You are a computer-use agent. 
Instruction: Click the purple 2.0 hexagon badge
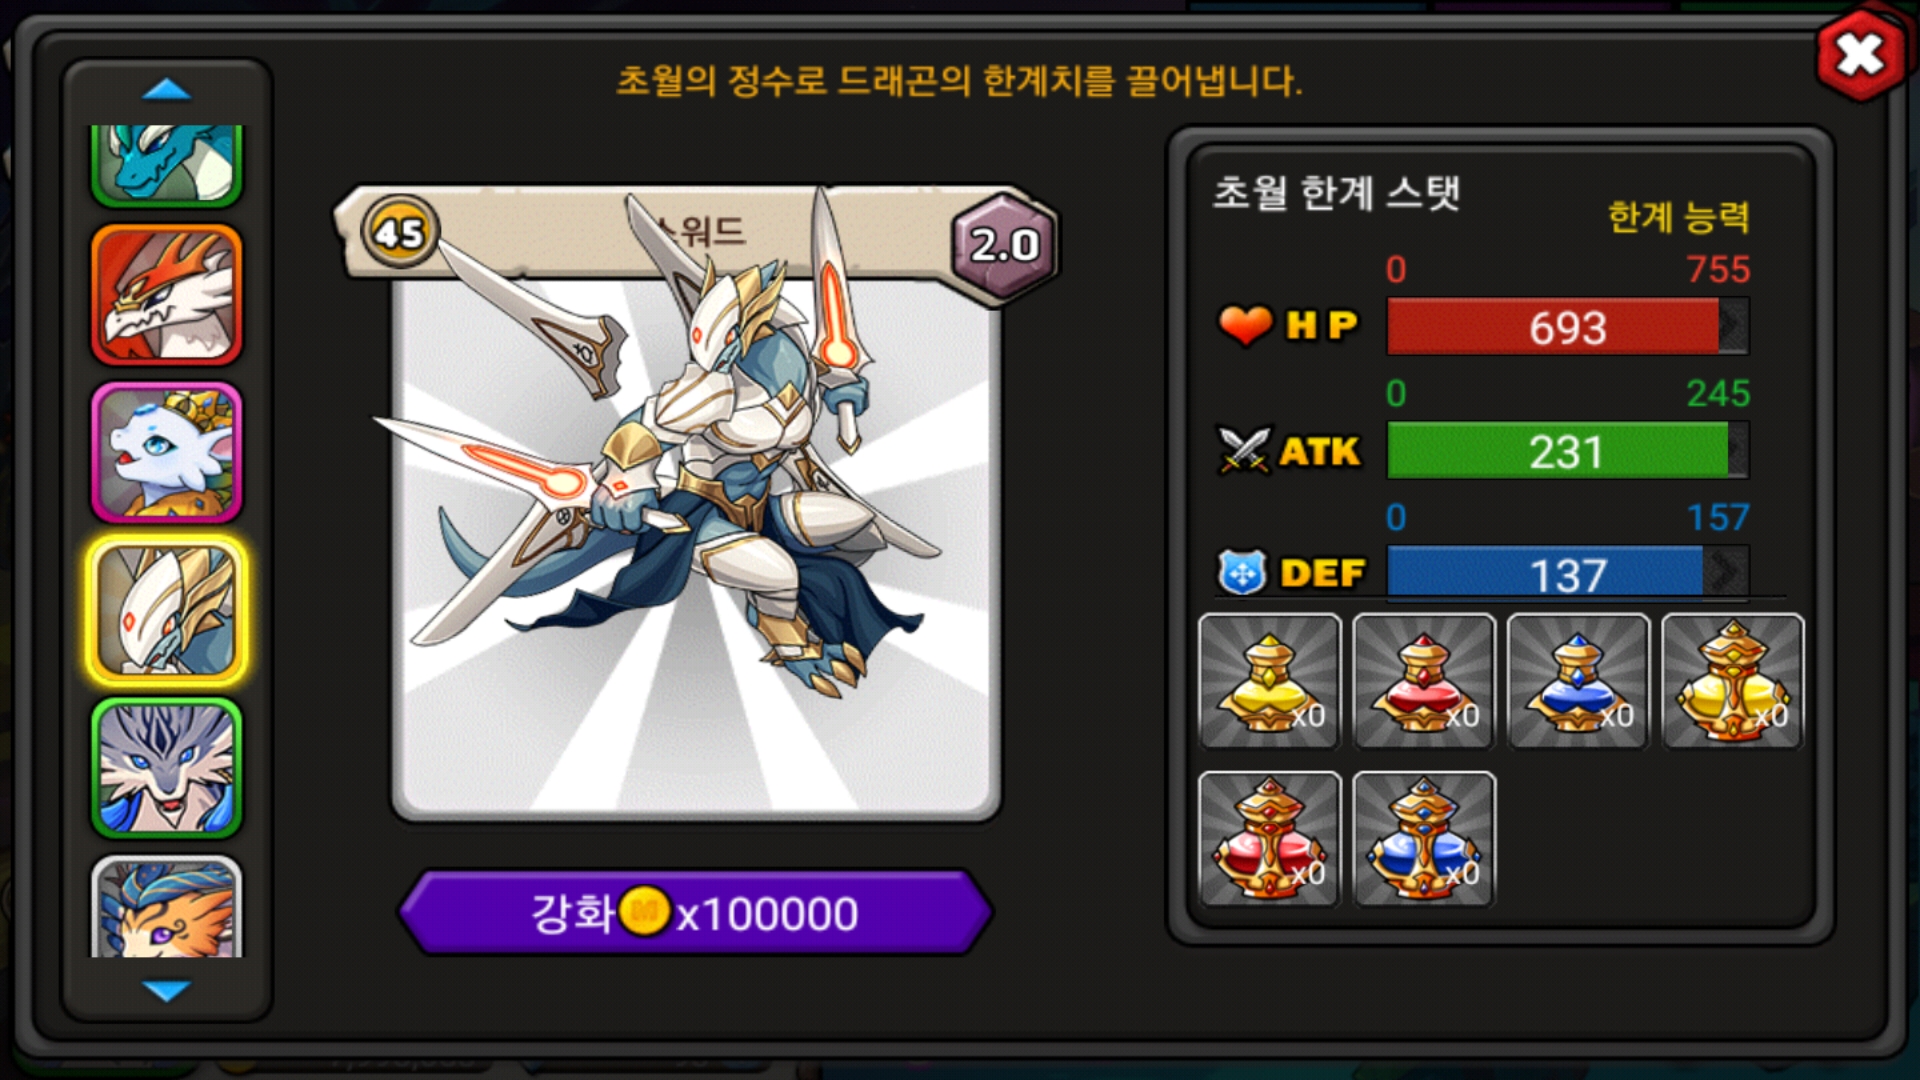click(1004, 245)
